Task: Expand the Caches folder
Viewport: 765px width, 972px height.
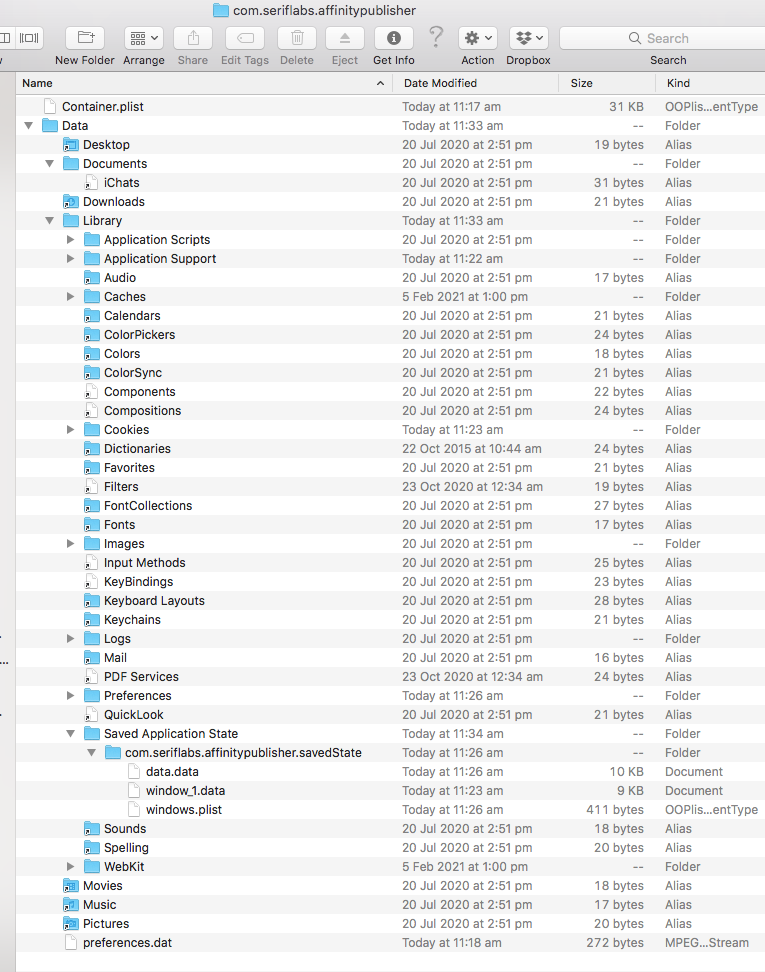Action: (x=71, y=297)
